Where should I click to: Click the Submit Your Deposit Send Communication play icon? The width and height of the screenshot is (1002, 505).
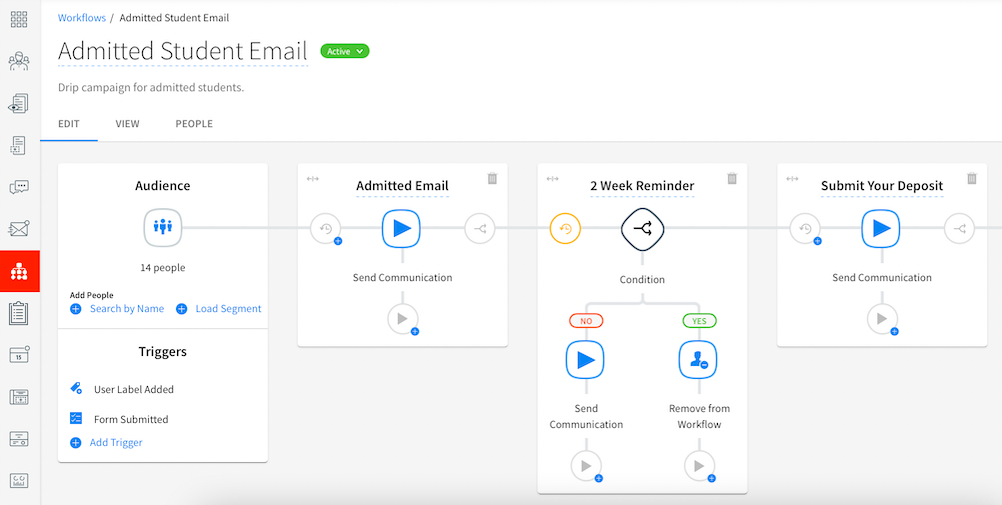pos(881,228)
